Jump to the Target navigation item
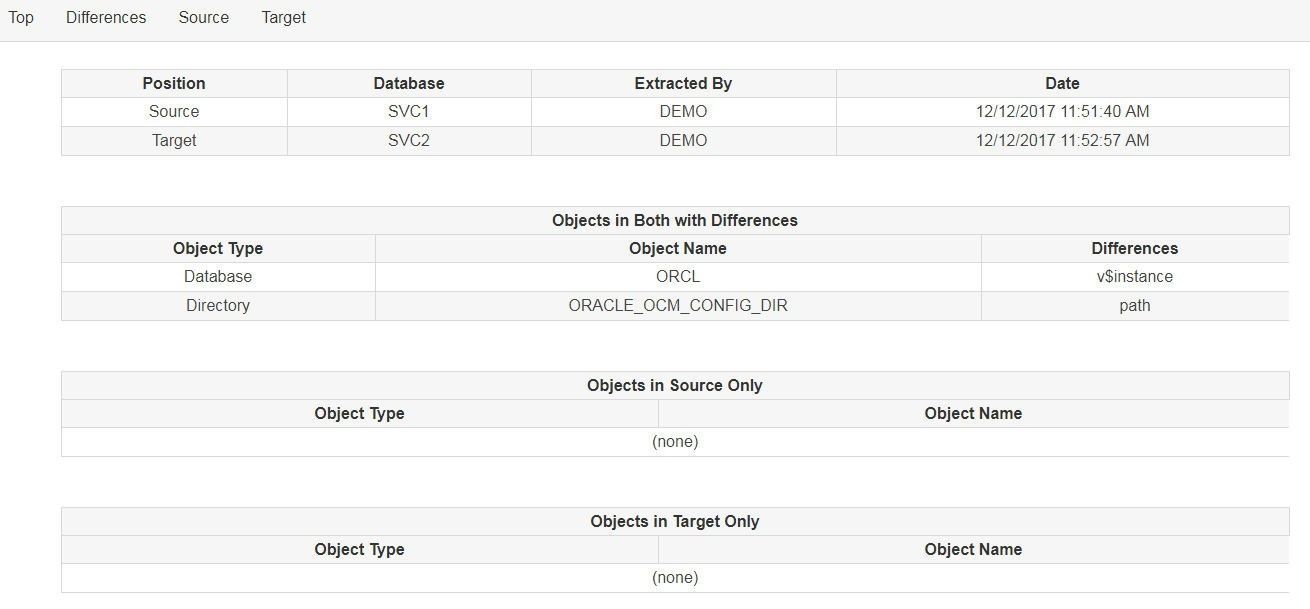The width and height of the screenshot is (1310, 609). 284,18
